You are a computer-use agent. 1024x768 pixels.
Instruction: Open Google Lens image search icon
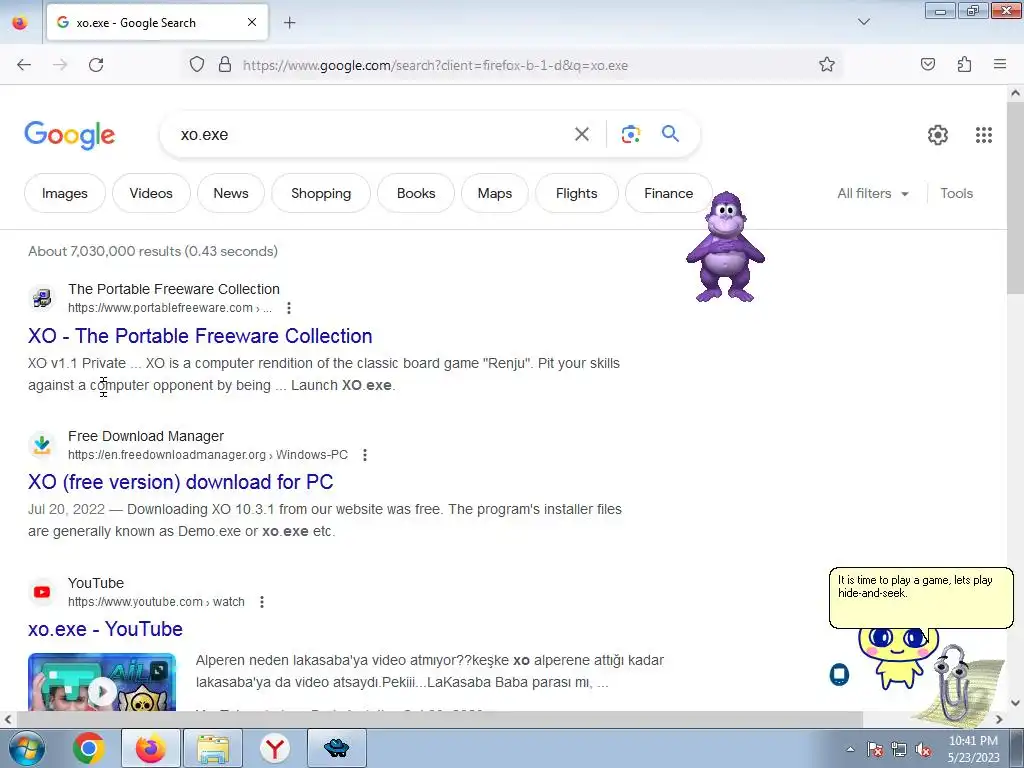pyautogui.click(x=631, y=135)
